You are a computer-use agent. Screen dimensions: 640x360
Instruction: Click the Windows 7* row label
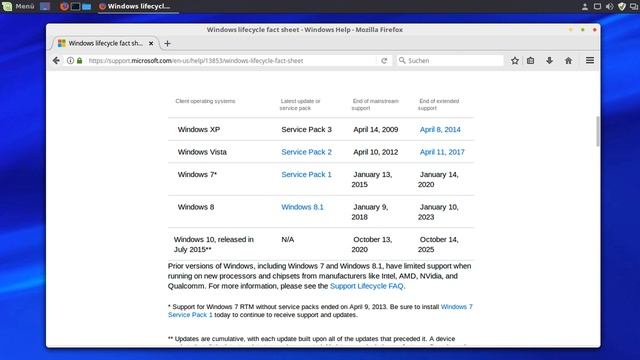tap(197, 174)
